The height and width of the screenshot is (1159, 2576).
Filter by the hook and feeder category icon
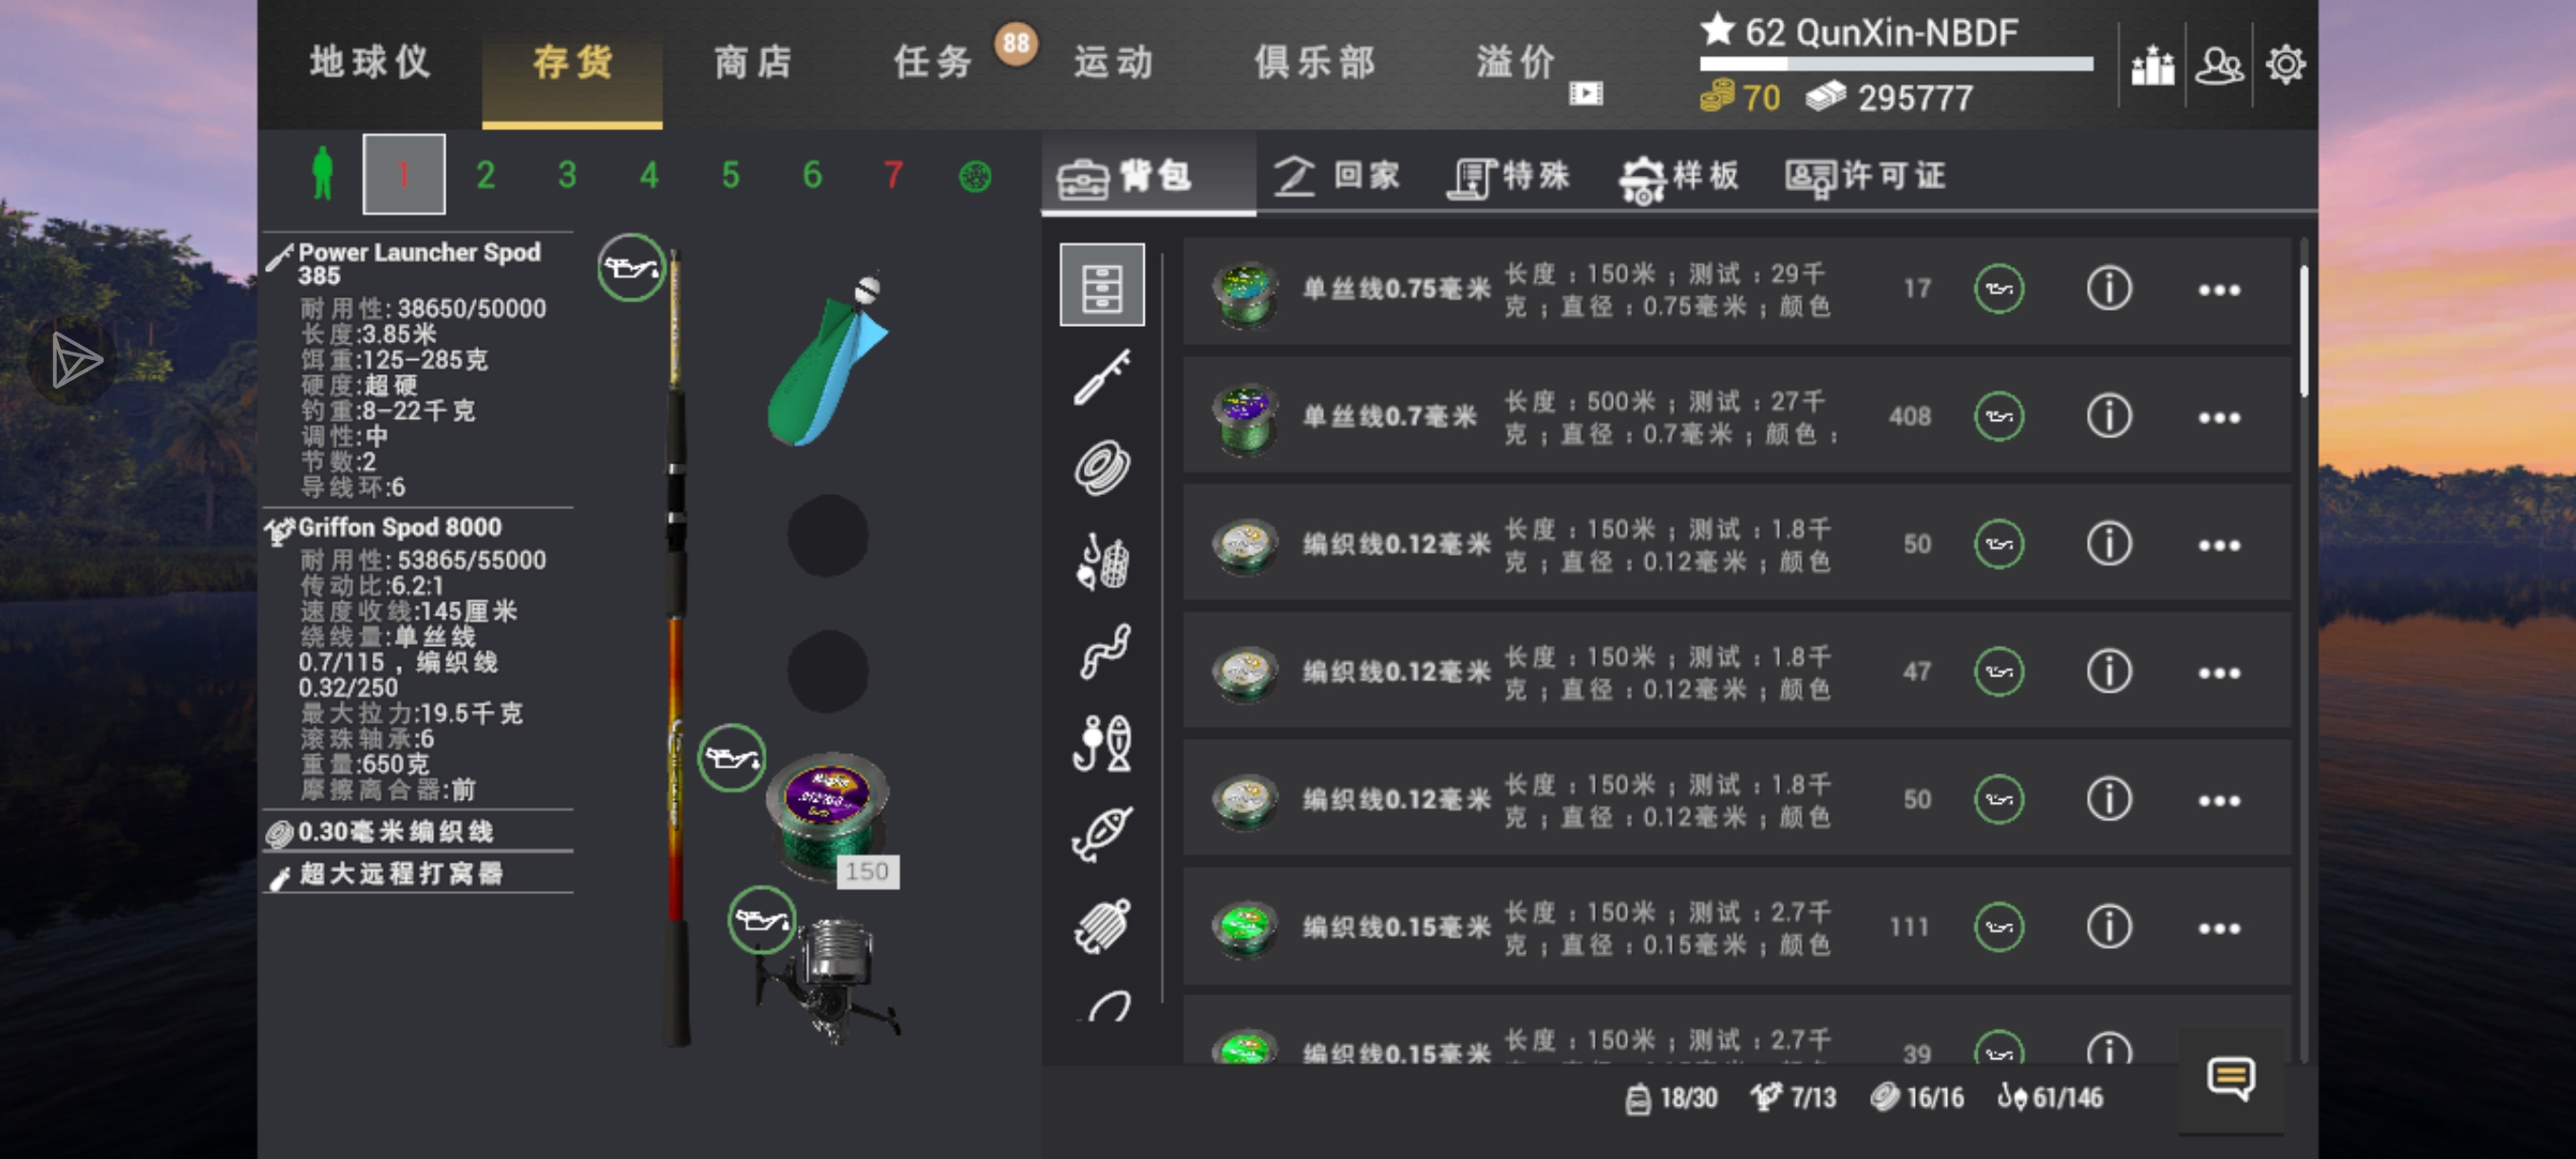tap(1102, 561)
